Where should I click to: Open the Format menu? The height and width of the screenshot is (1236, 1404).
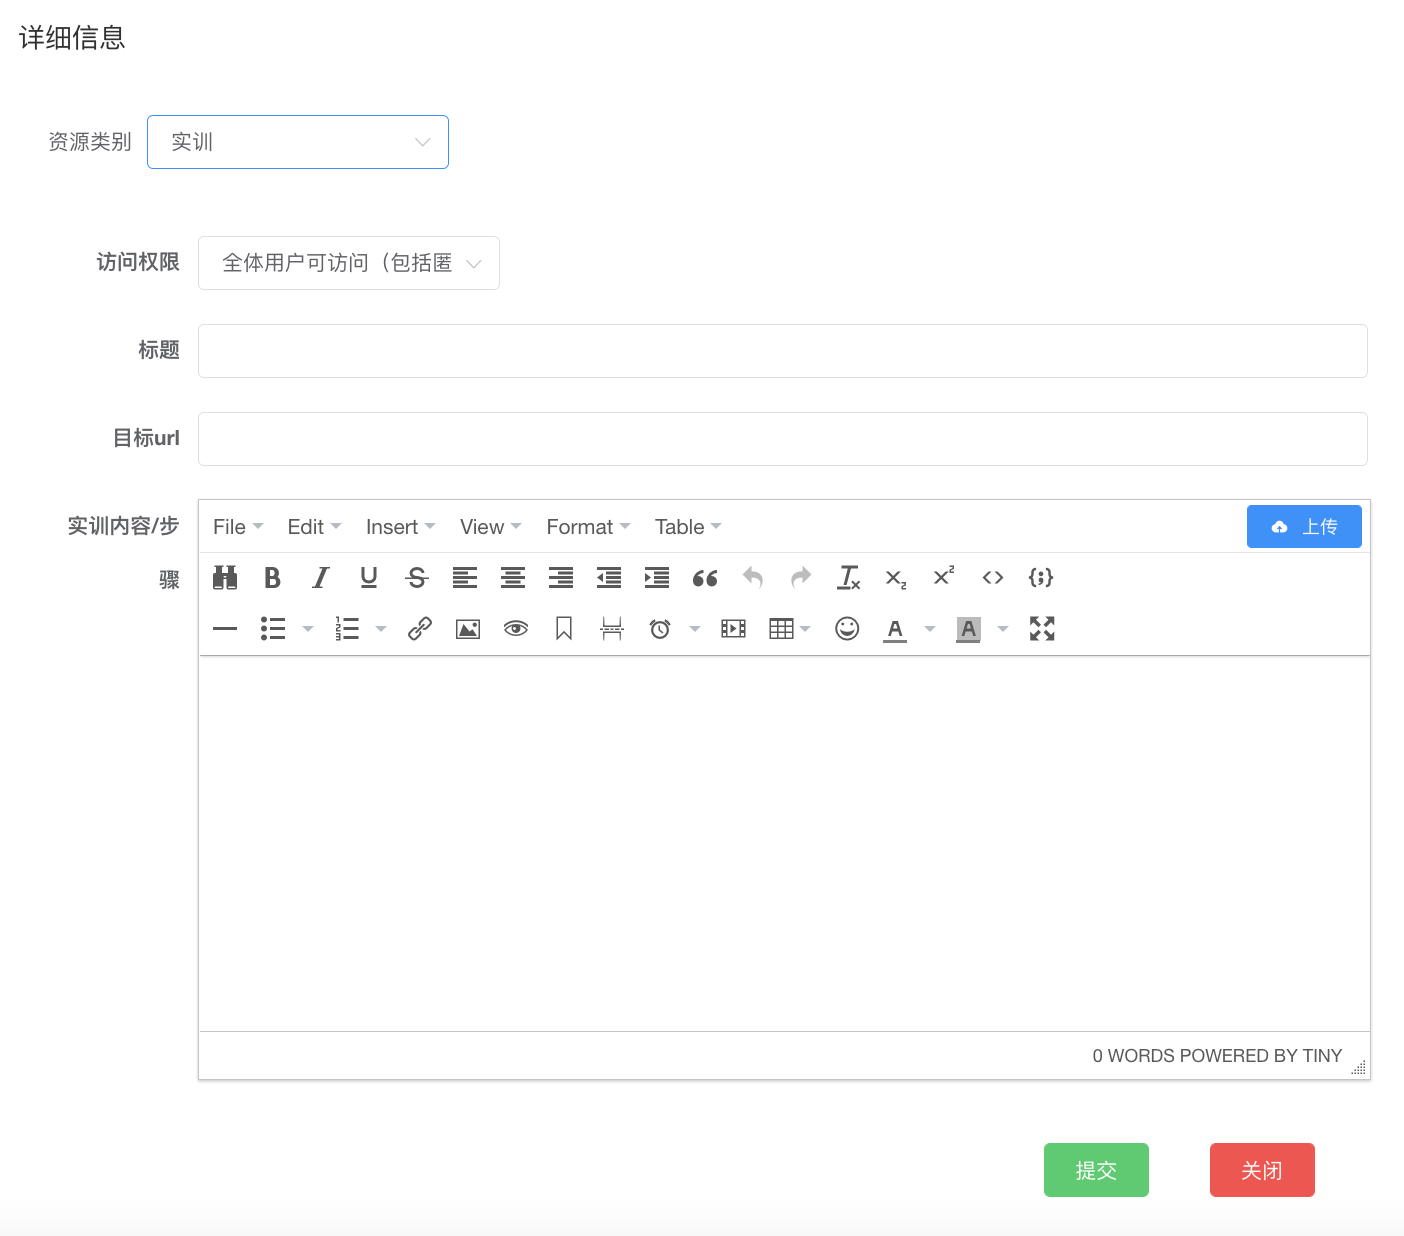(588, 527)
